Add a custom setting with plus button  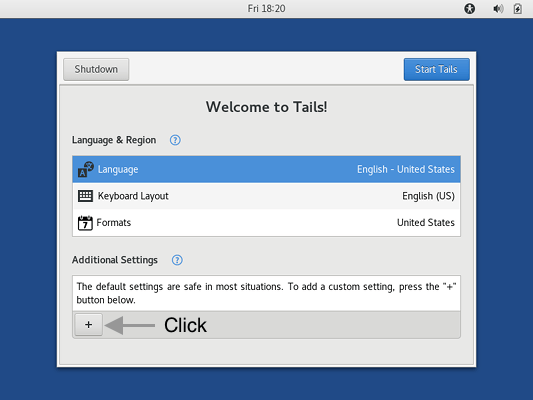pyautogui.click(x=88, y=325)
